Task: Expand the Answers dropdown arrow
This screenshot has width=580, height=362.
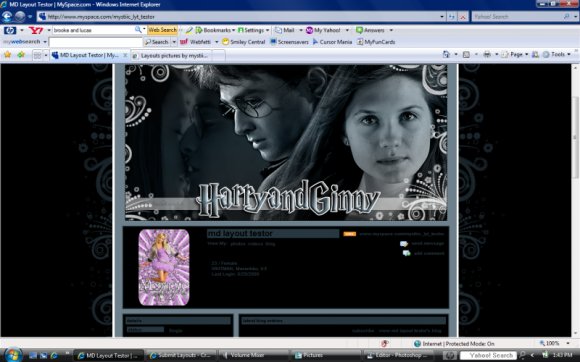Action: click(x=391, y=30)
